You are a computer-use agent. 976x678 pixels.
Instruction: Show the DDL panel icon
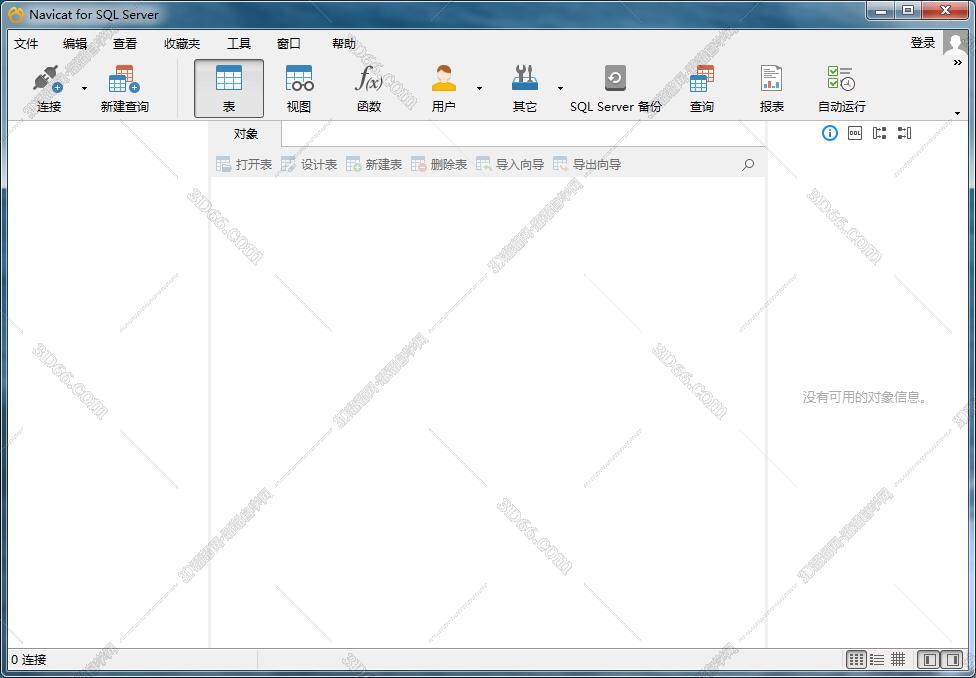coord(855,133)
